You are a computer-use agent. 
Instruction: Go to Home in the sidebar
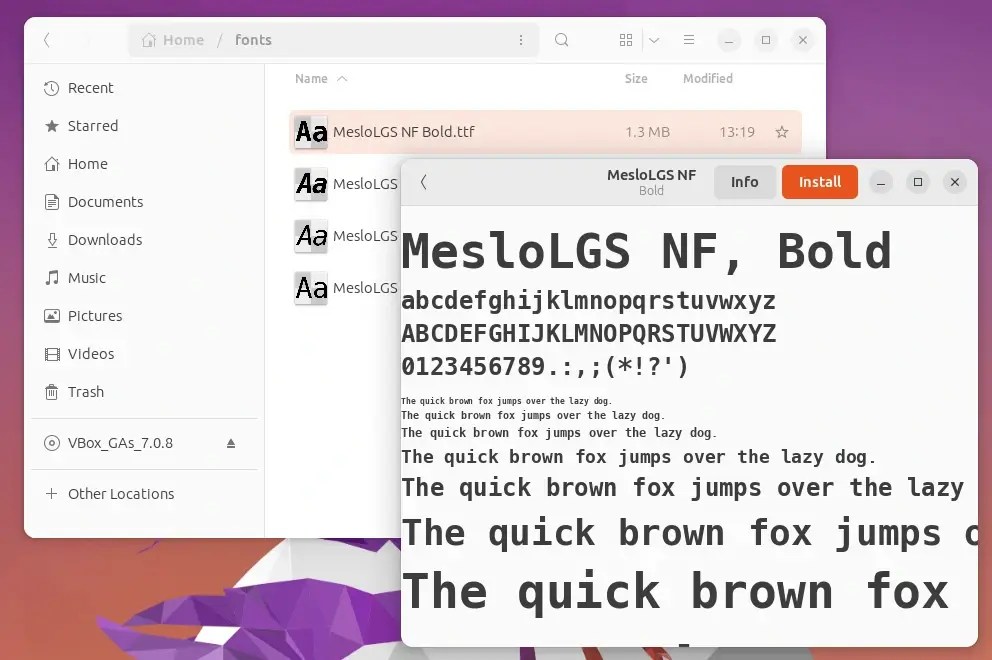pos(144,164)
